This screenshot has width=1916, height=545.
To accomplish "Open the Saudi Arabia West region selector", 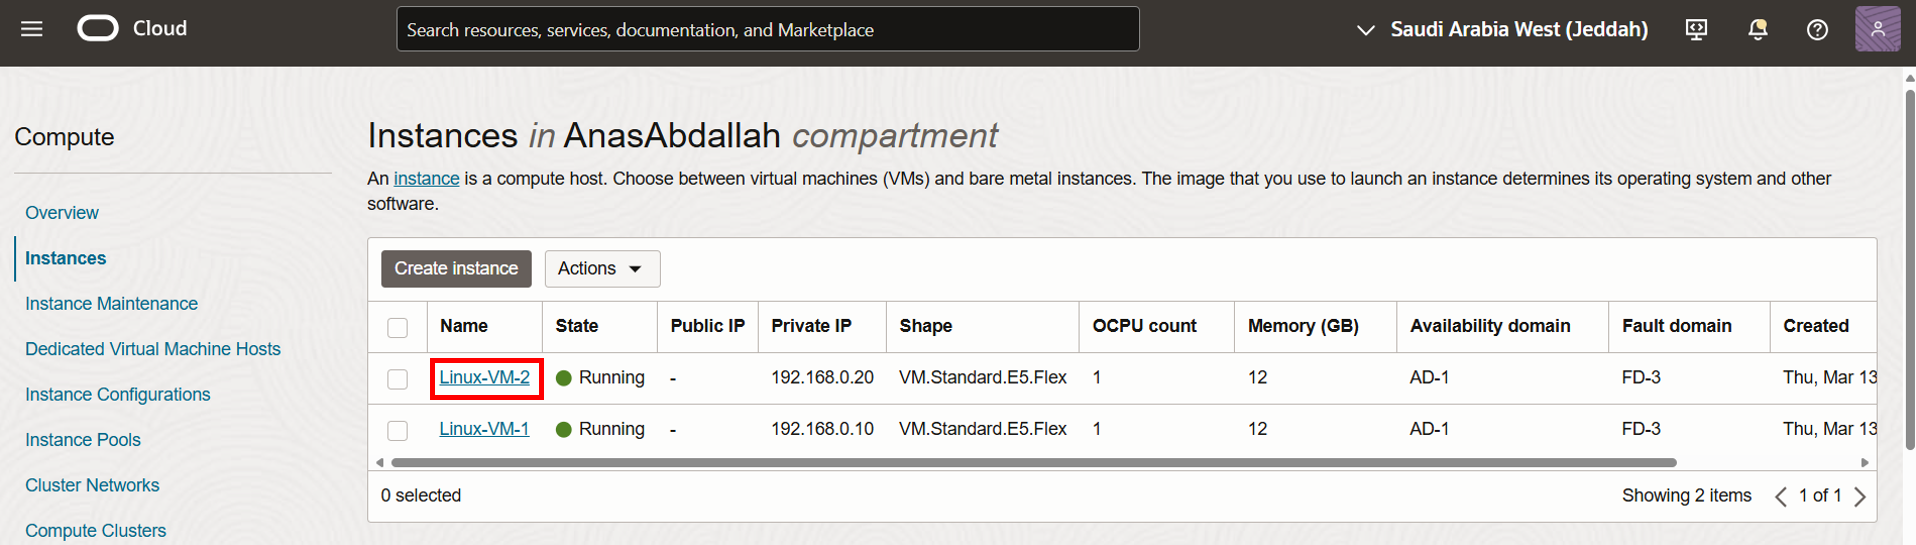I will tap(1502, 29).
